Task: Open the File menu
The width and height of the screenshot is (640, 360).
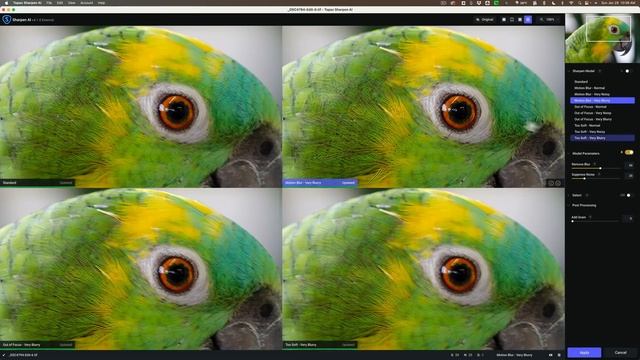Action: click(49, 3)
